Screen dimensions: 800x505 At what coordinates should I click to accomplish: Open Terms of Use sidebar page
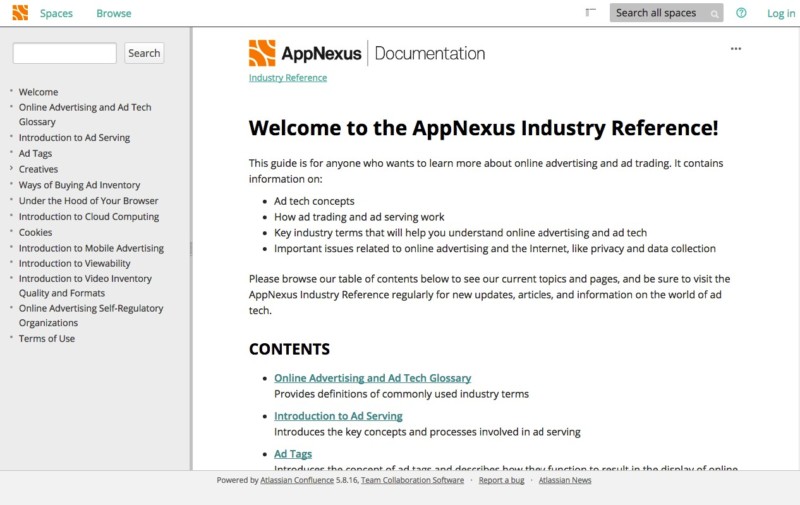pyautogui.click(x=47, y=338)
